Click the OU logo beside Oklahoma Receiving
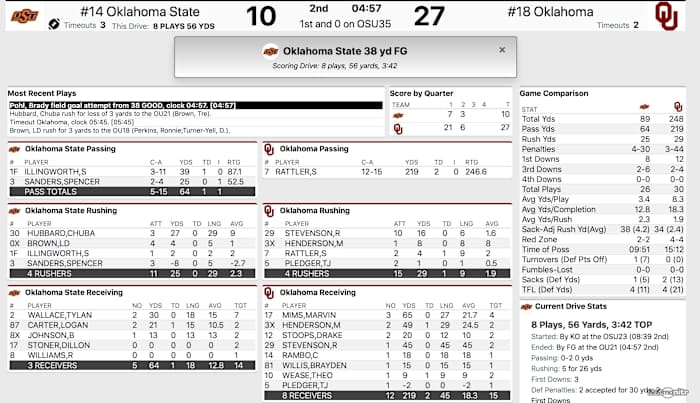Screen dimensions: 700x403 click(x=268, y=292)
